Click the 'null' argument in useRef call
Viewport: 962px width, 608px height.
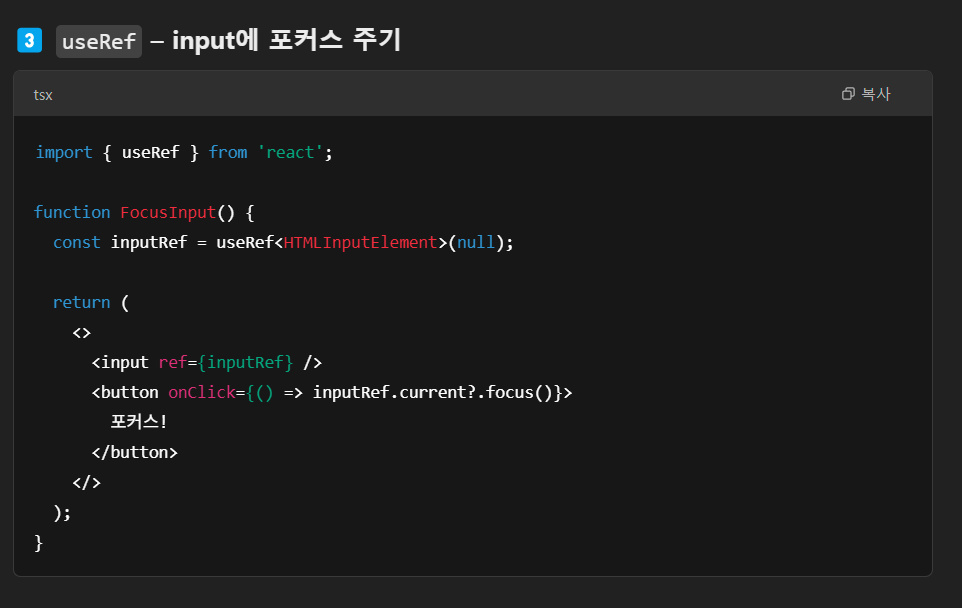click(x=476, y=242)
